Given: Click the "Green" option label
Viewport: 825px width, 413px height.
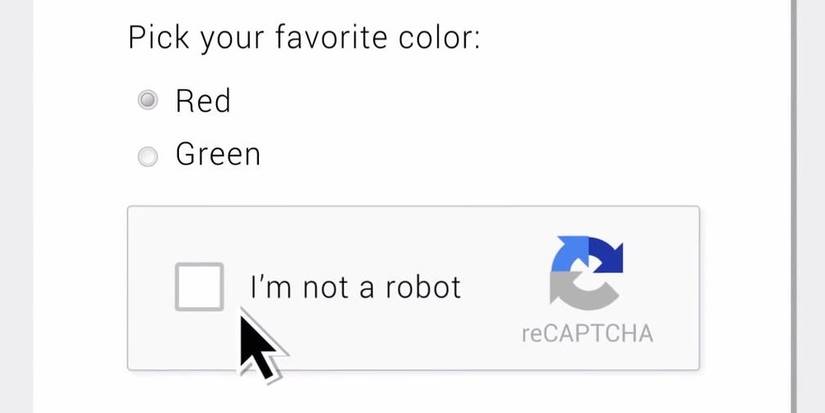Looking at the screenshot, I should [217, 154].
